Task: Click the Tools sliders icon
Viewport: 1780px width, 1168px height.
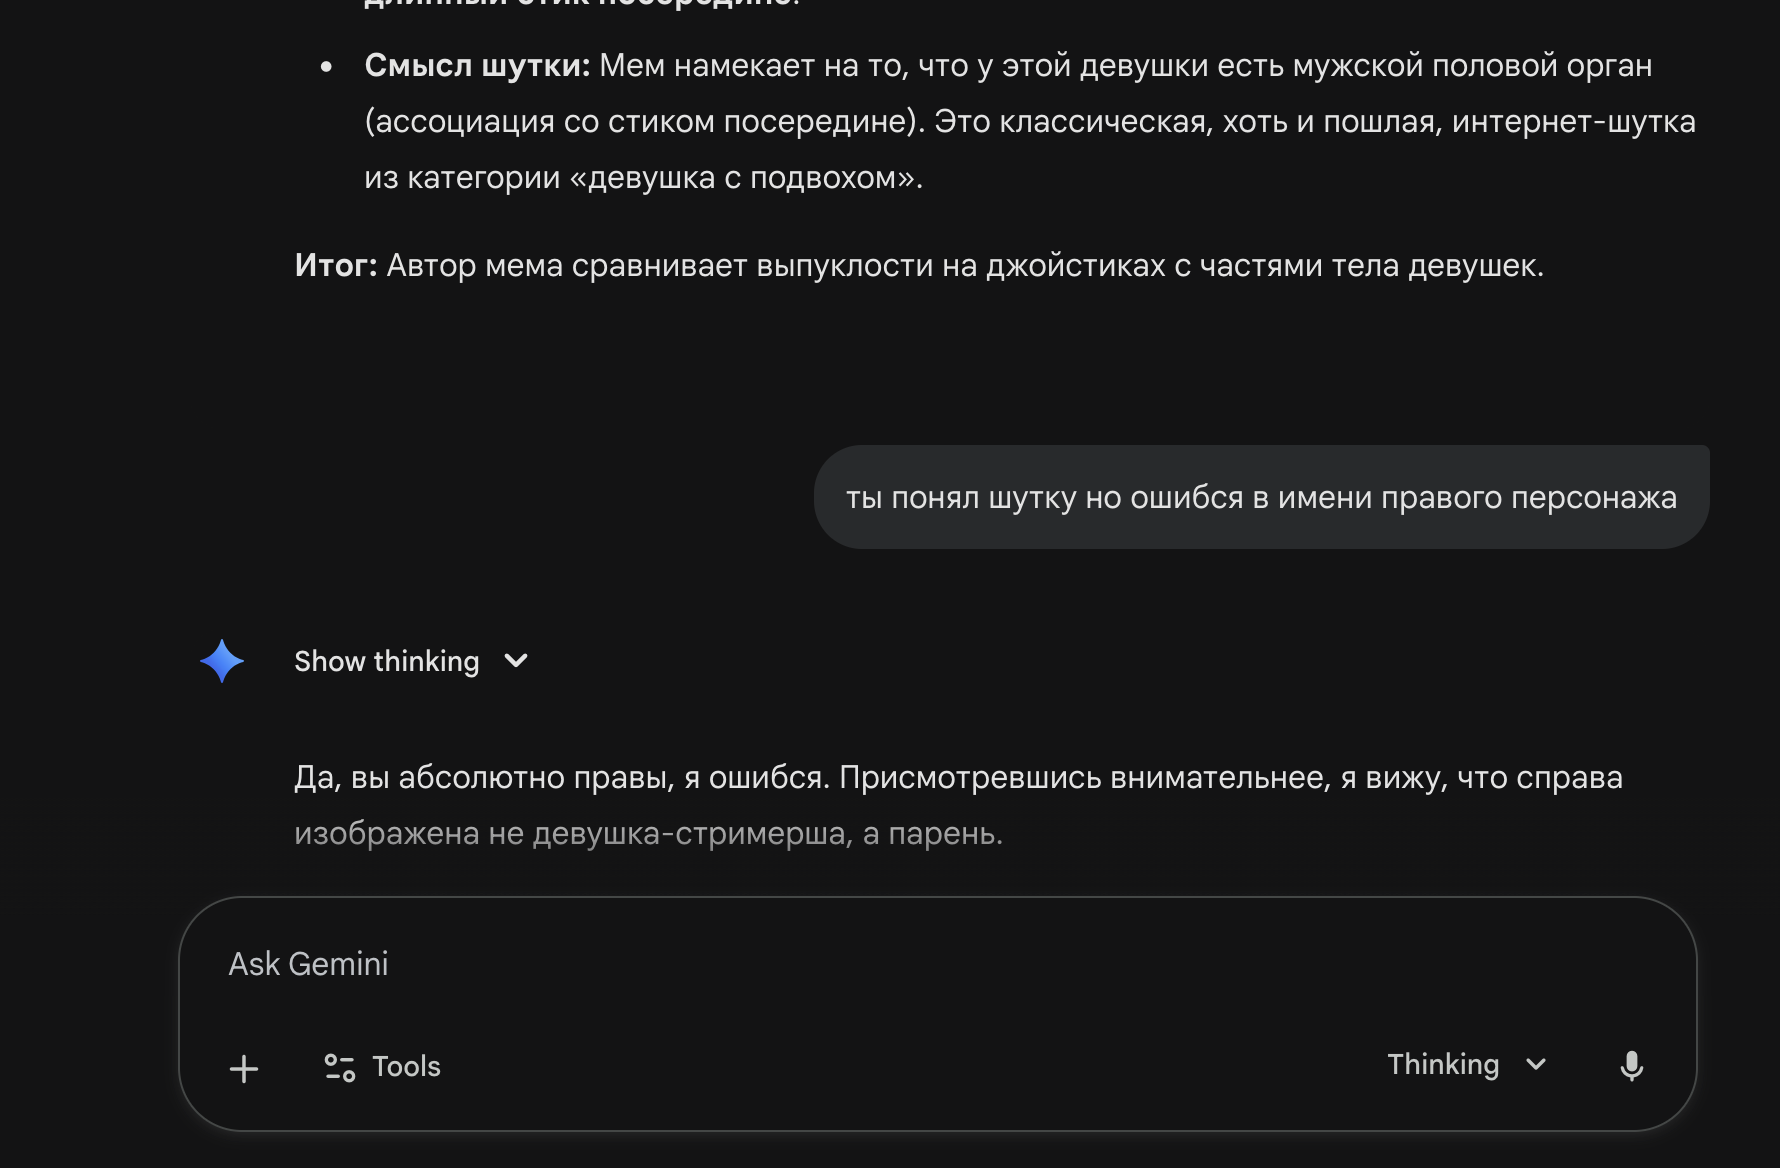Action: tap(340, 1068)
